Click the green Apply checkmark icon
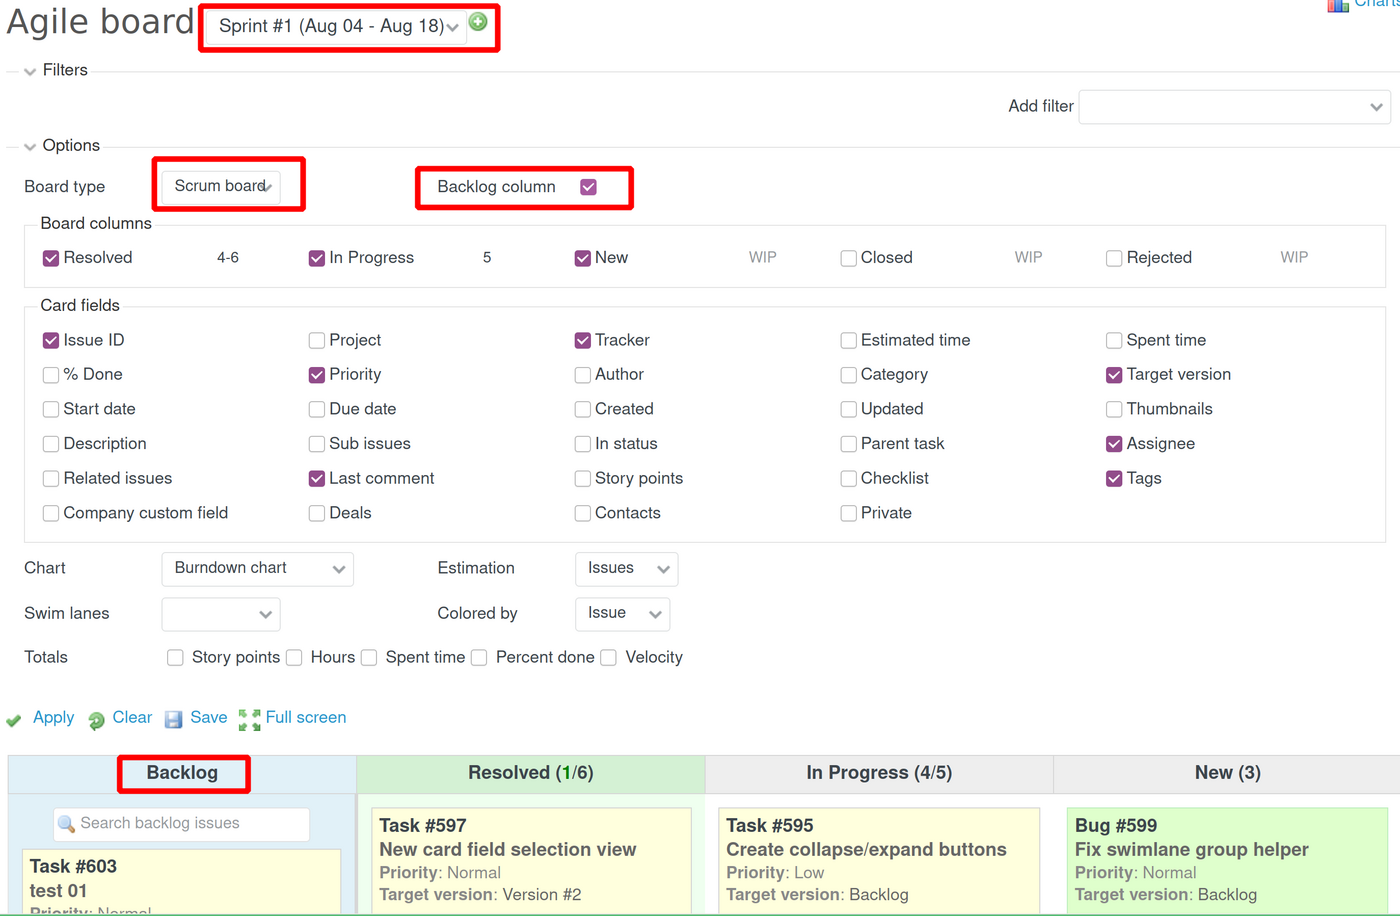 (14, 720)
